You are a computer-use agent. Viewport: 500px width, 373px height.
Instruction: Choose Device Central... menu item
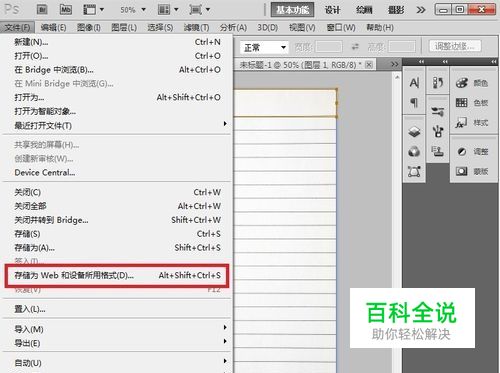[x=117, y=173]
